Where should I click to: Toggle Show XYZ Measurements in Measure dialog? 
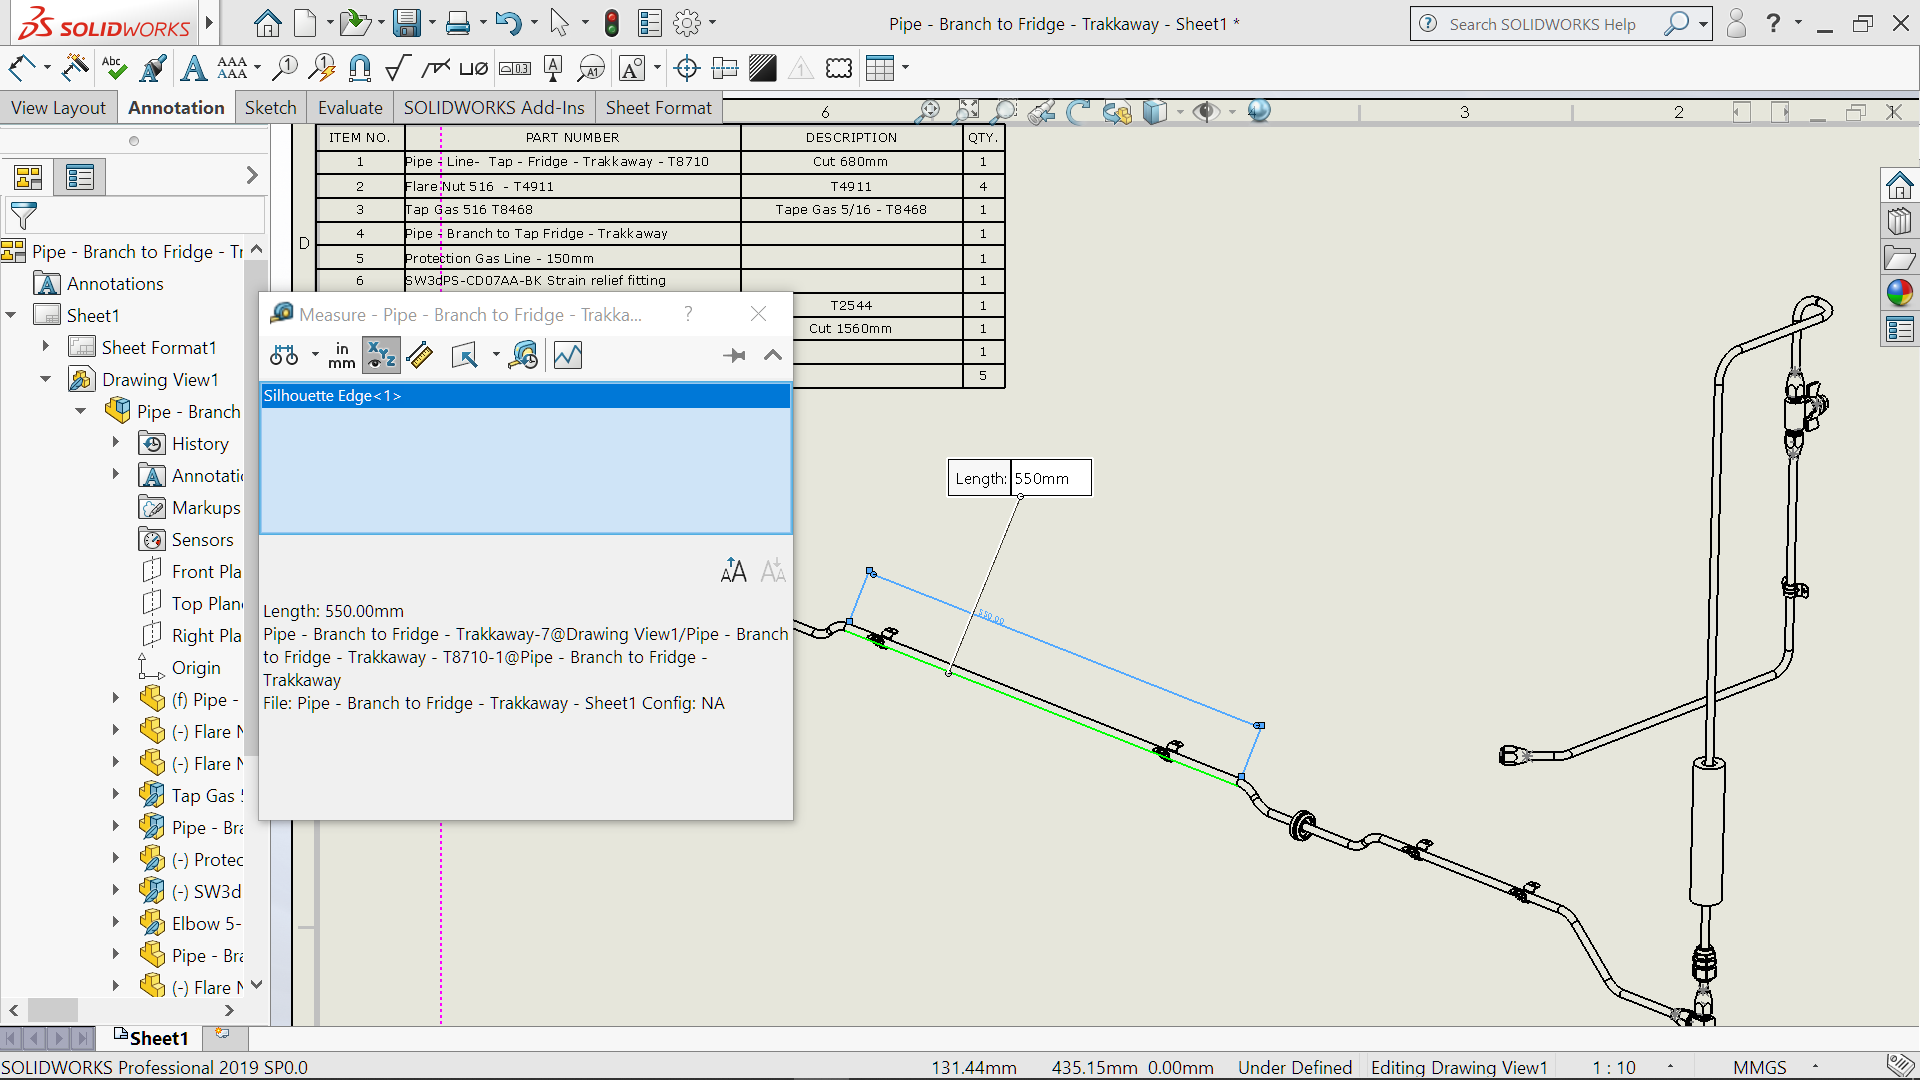pos(380,355)
